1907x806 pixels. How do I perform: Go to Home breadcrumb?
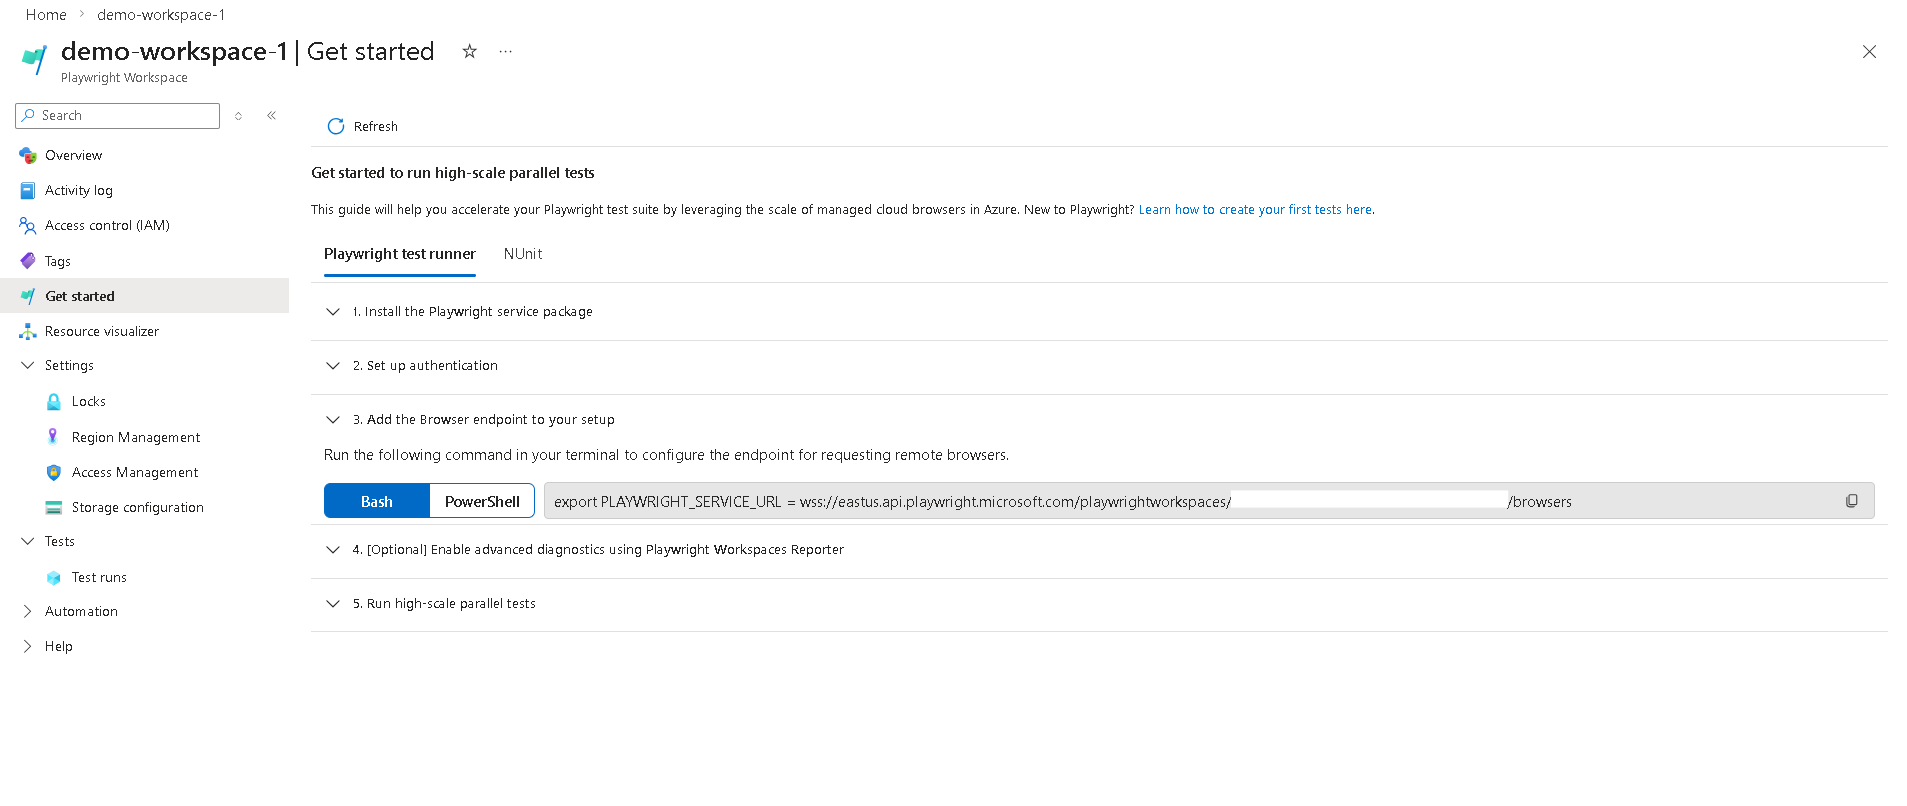tap(46, 15)
